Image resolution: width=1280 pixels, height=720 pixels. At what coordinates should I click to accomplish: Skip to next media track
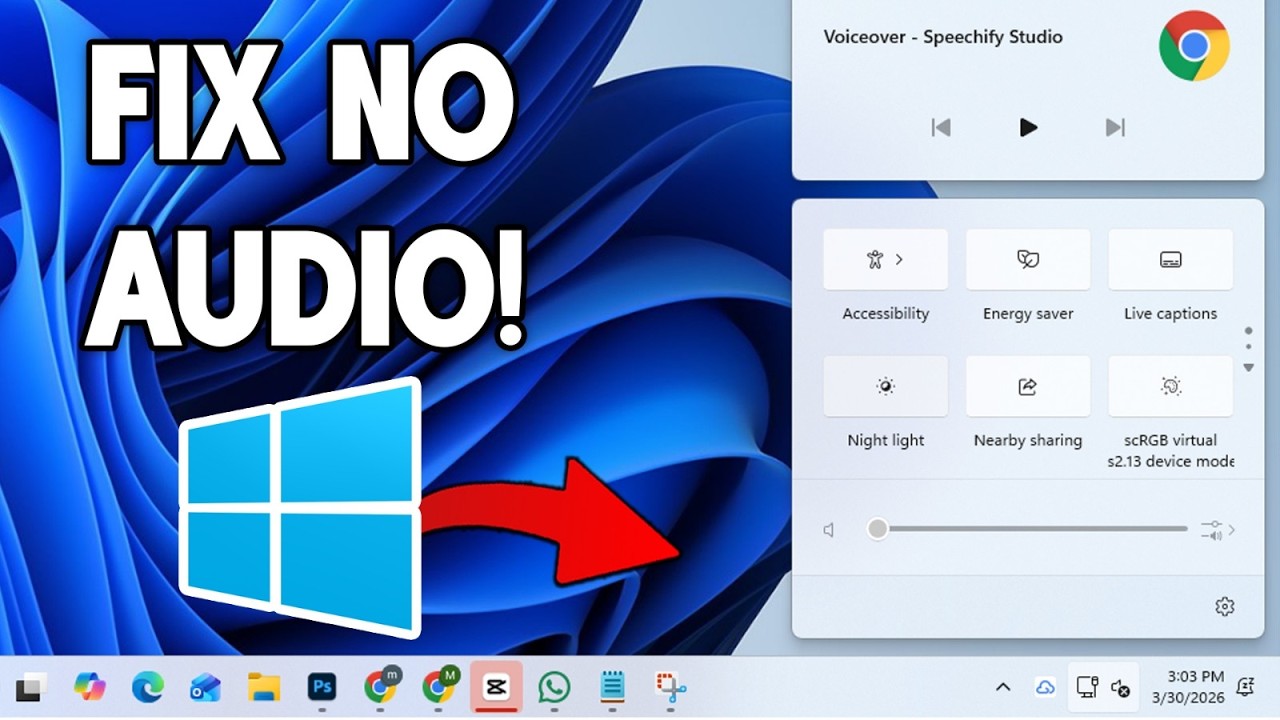[x=1115, y=127]
